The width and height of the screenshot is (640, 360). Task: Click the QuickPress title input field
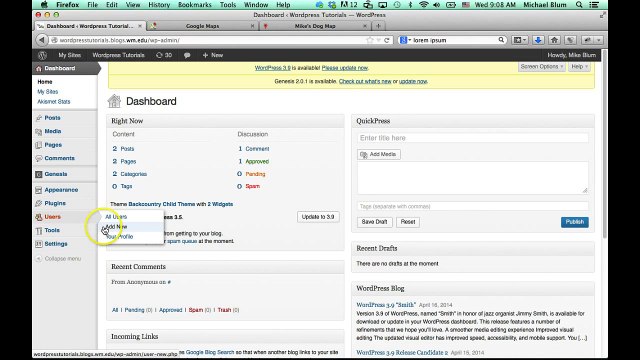point(473,138)
